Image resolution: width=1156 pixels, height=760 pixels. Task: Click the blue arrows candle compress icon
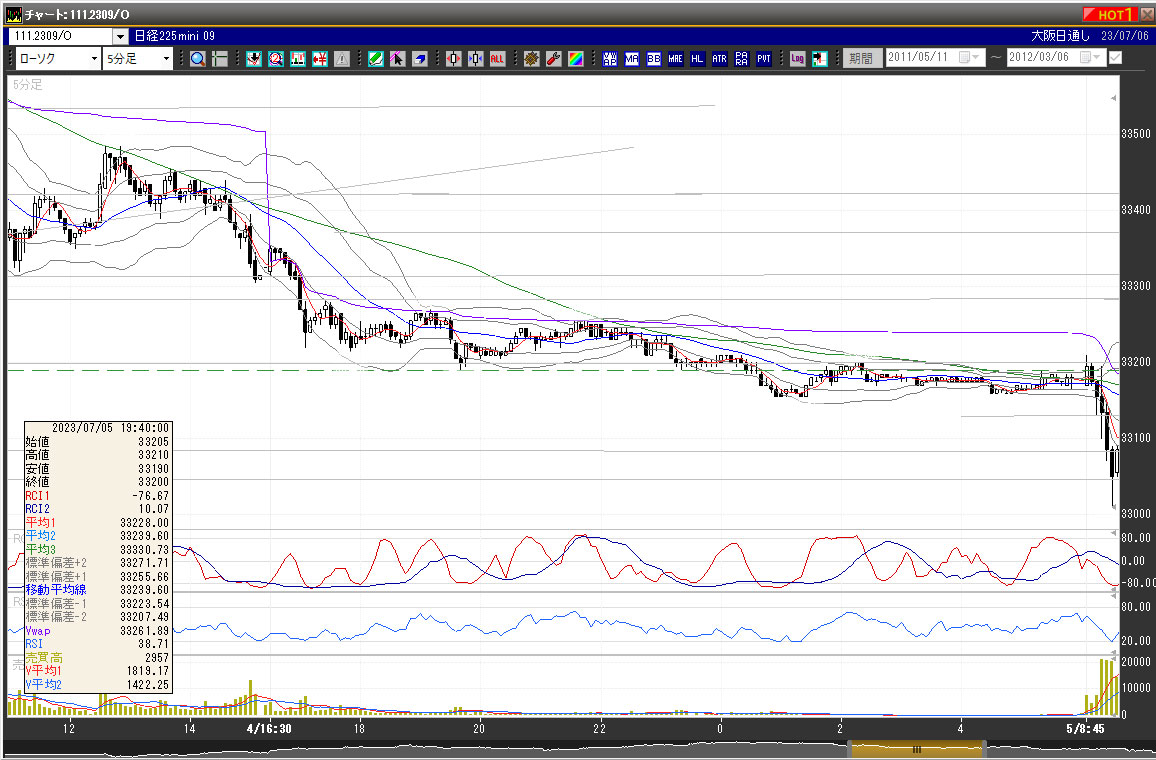(x=476, y=59)
